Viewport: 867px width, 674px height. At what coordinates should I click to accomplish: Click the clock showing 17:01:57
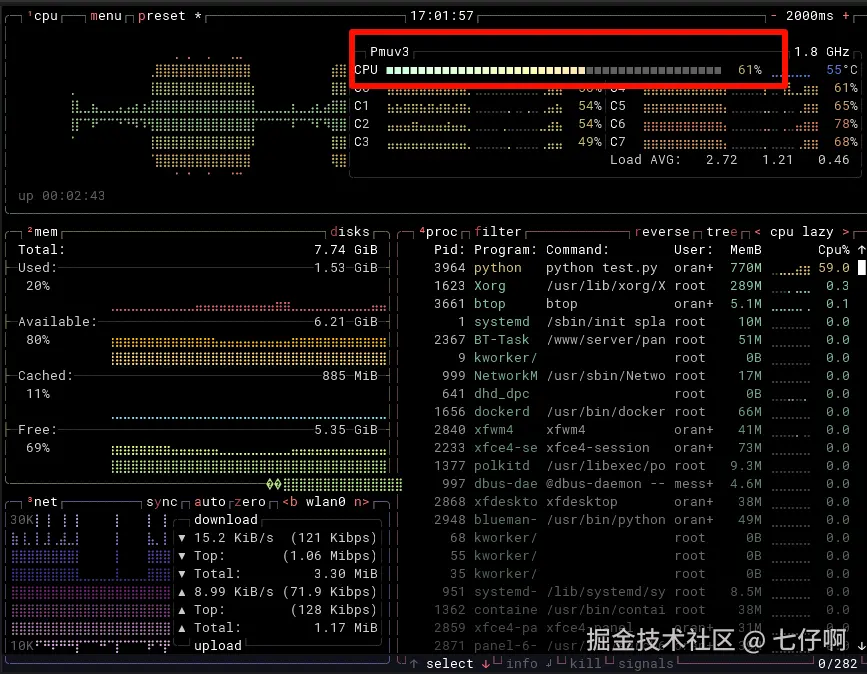tap(442, 16)
